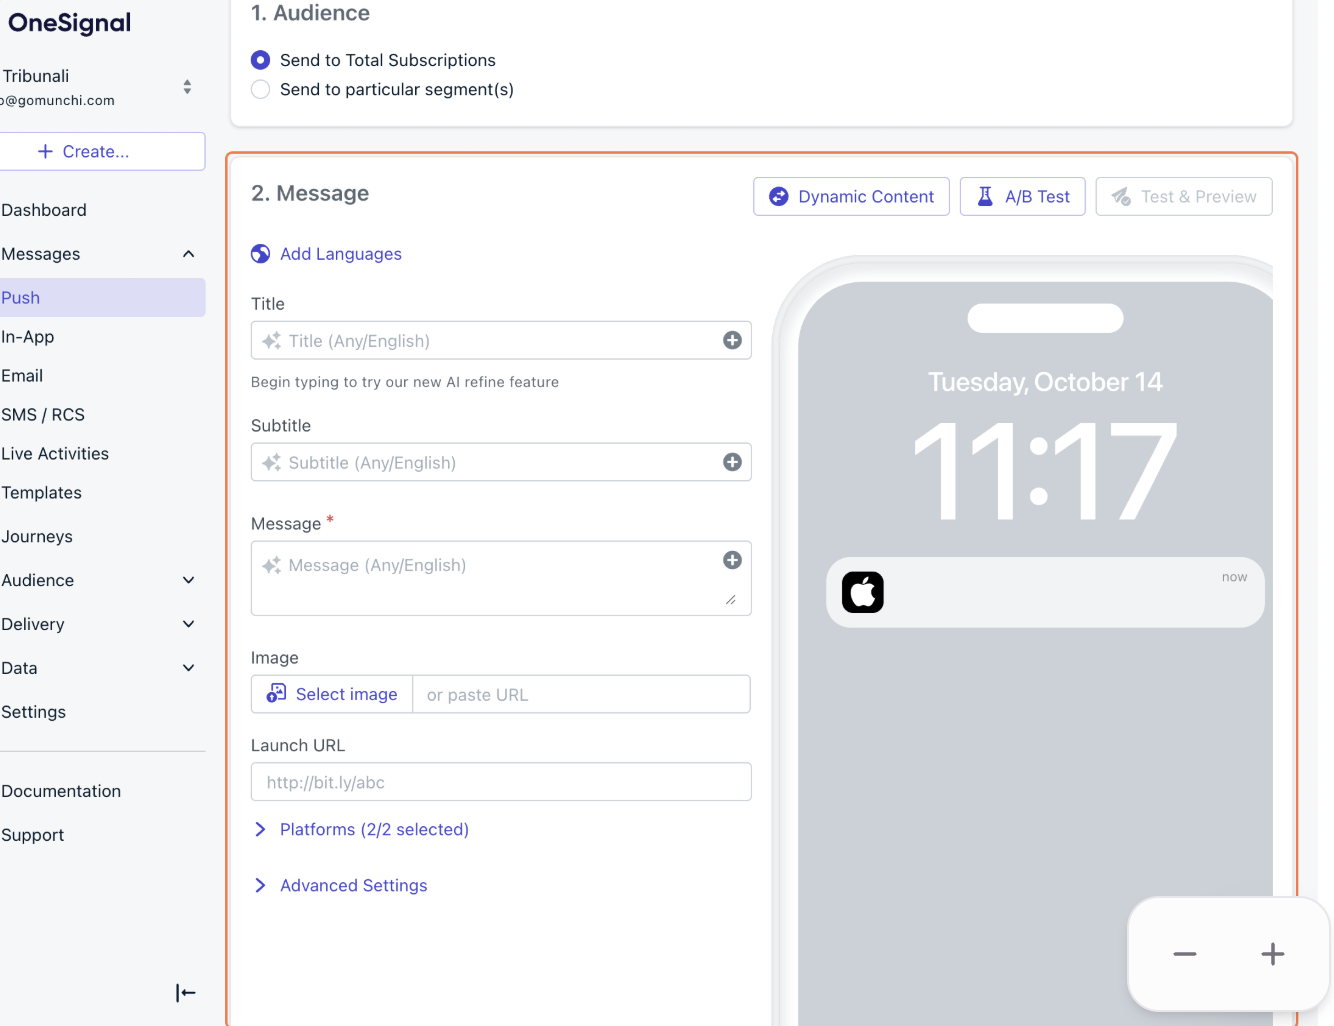Open the Support link

pos(33,835)
